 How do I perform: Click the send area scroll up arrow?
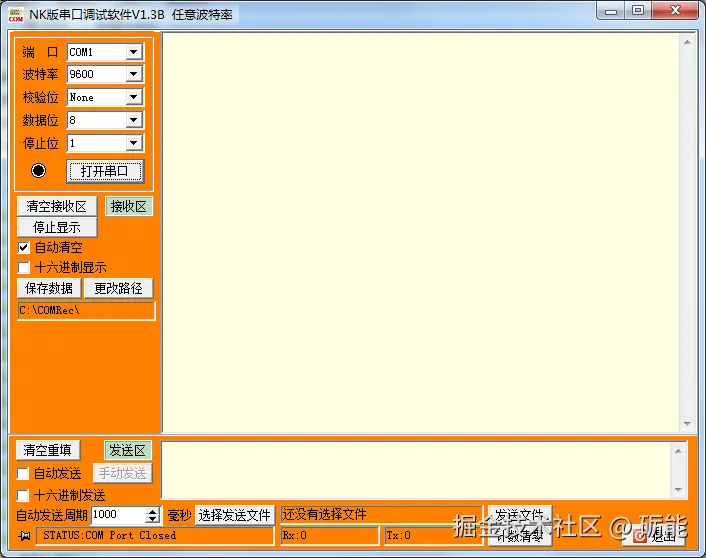[678, 451]
